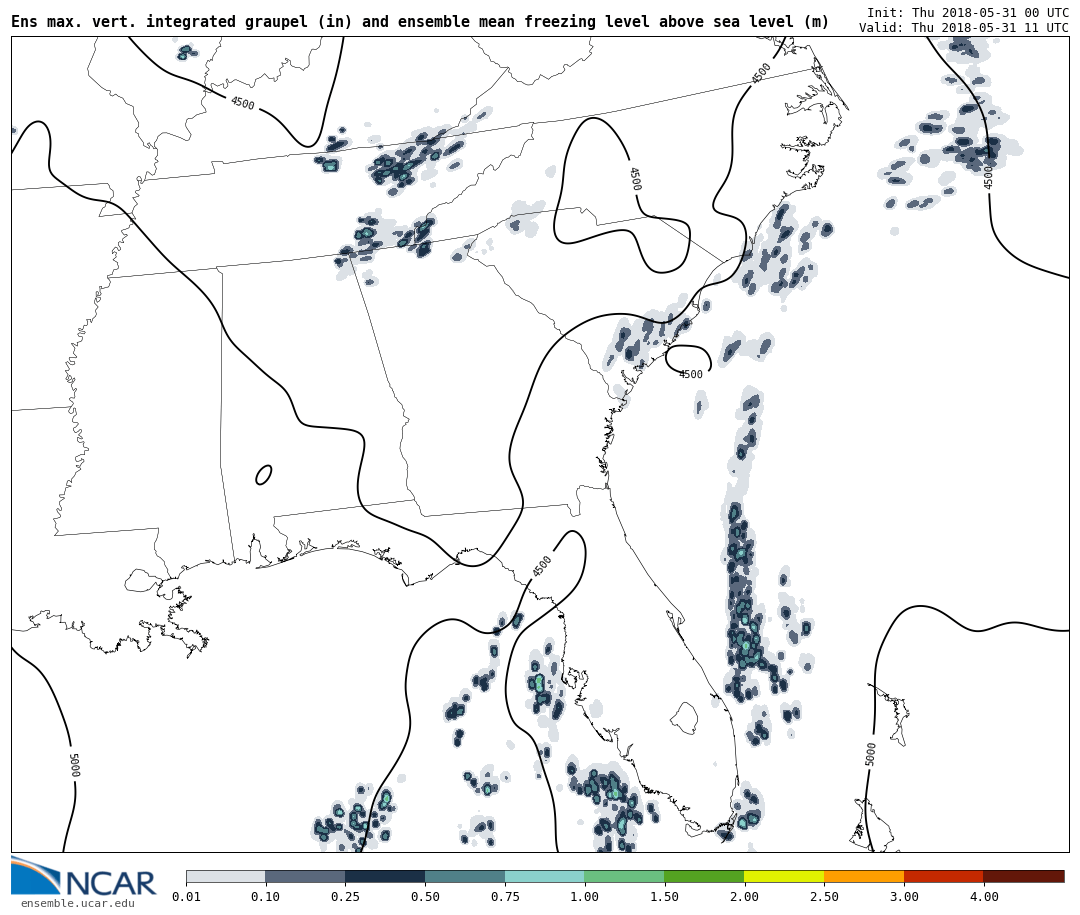Click the Init: Thu 2018-05-31 00 UTC text
Image resolution: width=1080 pixels, height=915 pixels.
tap(968, 12)
